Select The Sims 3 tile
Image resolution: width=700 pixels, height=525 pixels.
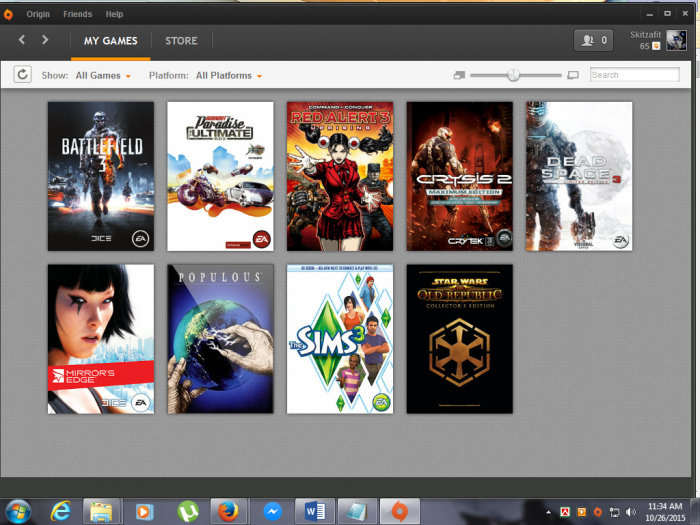tap(340, 339)
